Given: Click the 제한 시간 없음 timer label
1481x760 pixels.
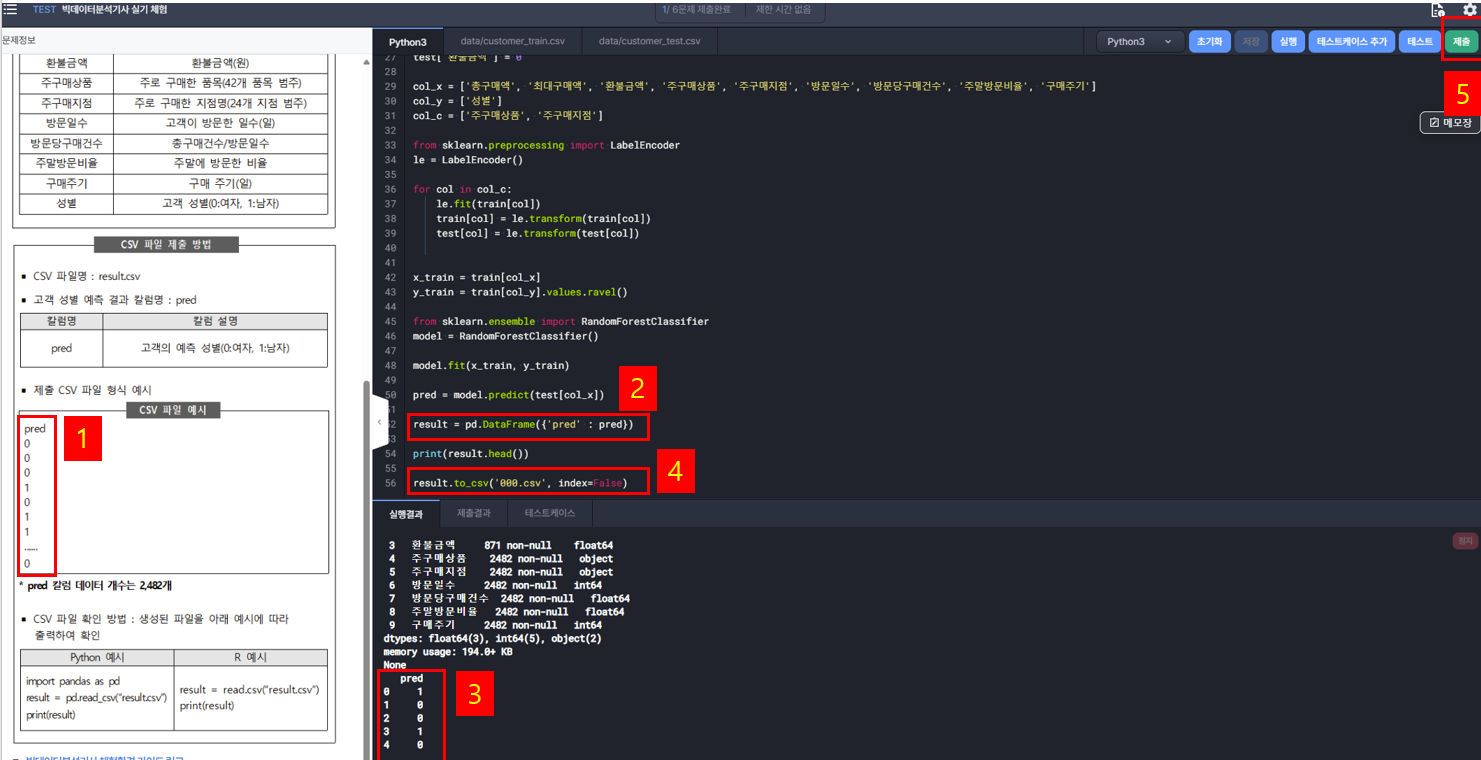Looking at the screenshot, I should coord(784,10).
